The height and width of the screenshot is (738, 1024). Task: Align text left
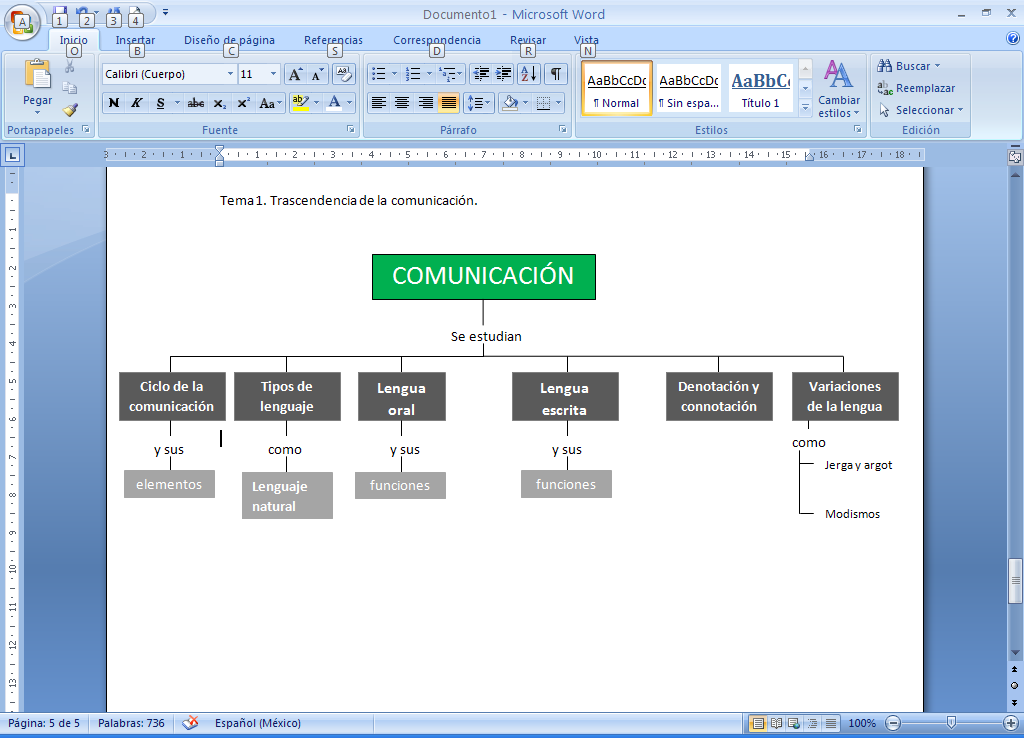[379, 103]
